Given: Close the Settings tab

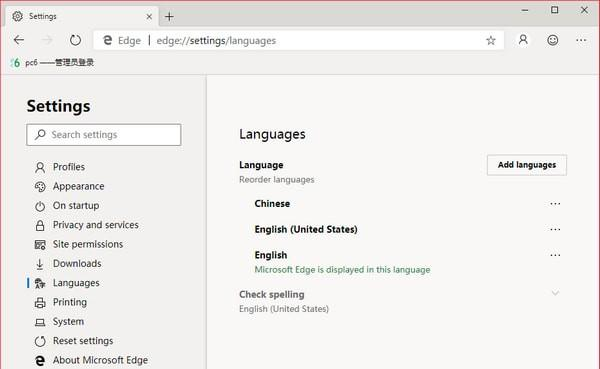Looking at the screenshot, I should coord(149,16).
